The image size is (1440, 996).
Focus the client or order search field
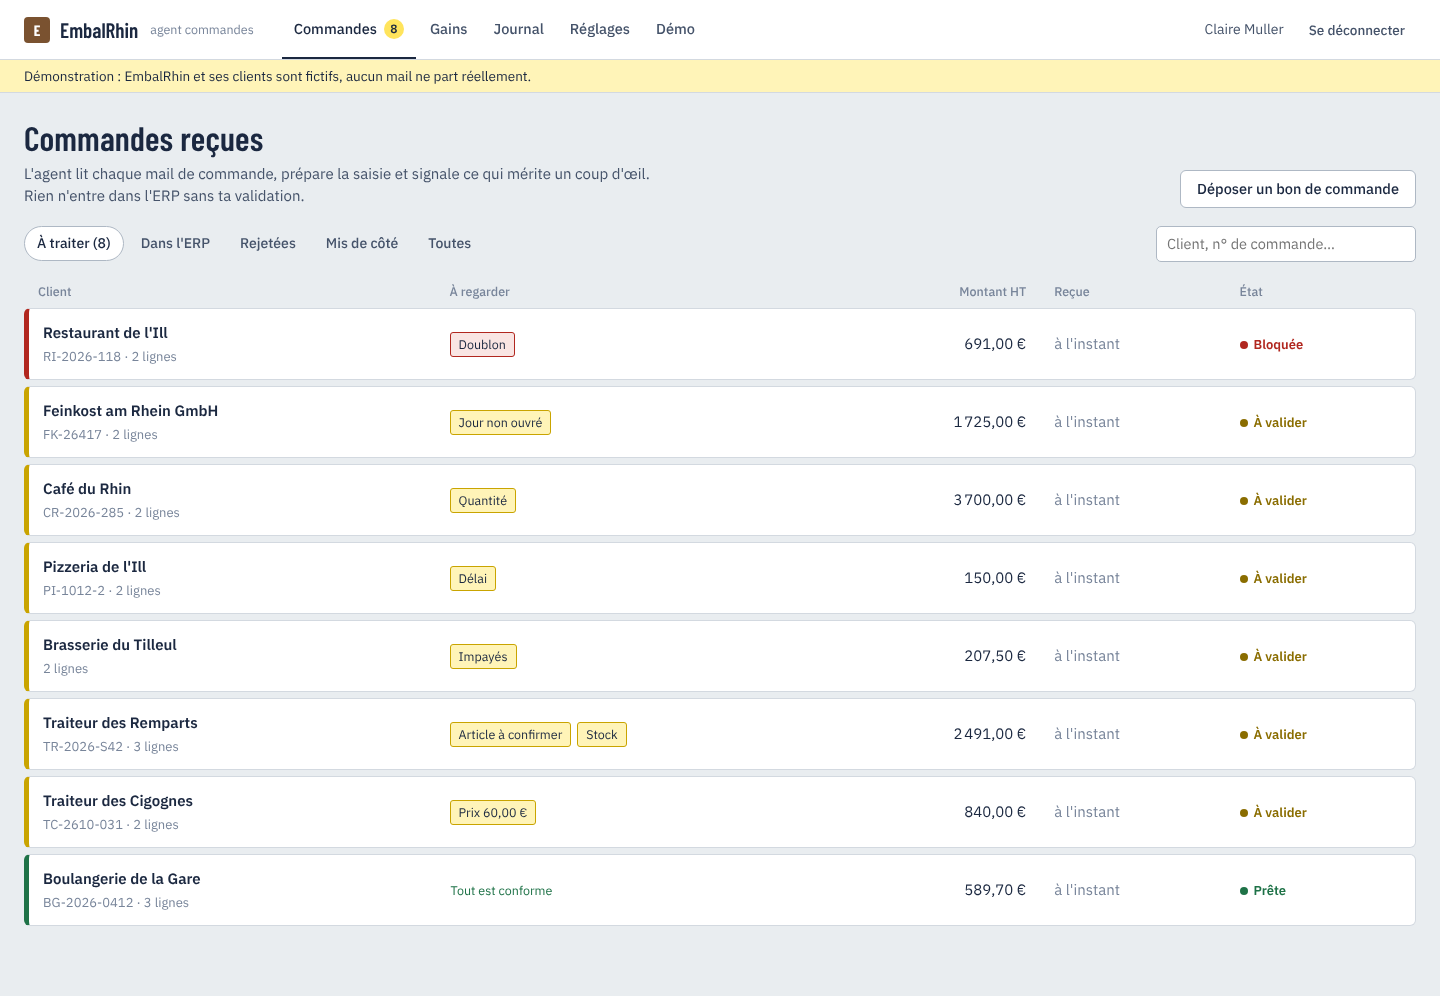click(x=1286, y=244)
